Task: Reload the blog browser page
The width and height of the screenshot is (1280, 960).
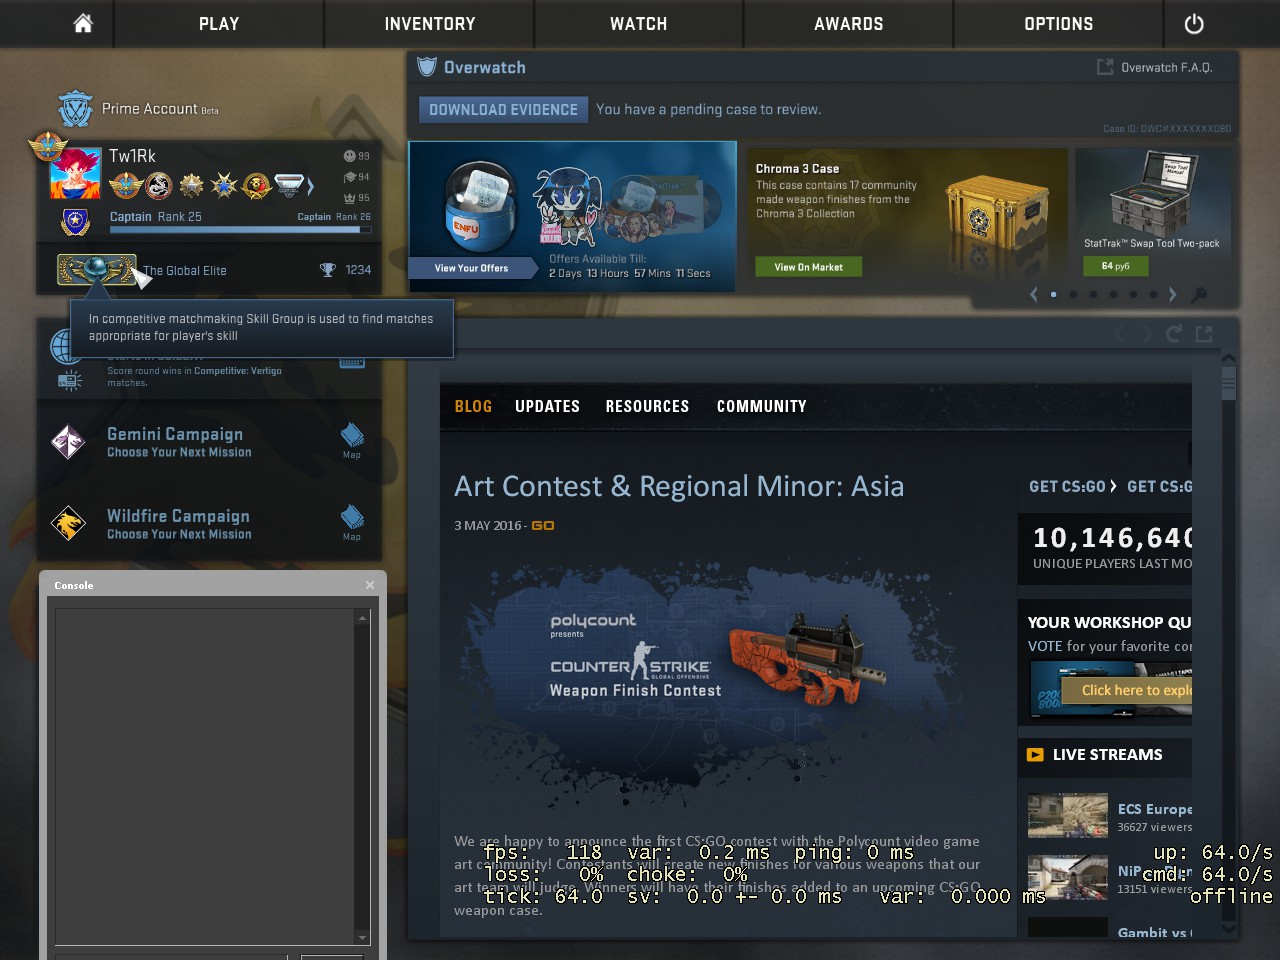Action: click(1174, 334)
